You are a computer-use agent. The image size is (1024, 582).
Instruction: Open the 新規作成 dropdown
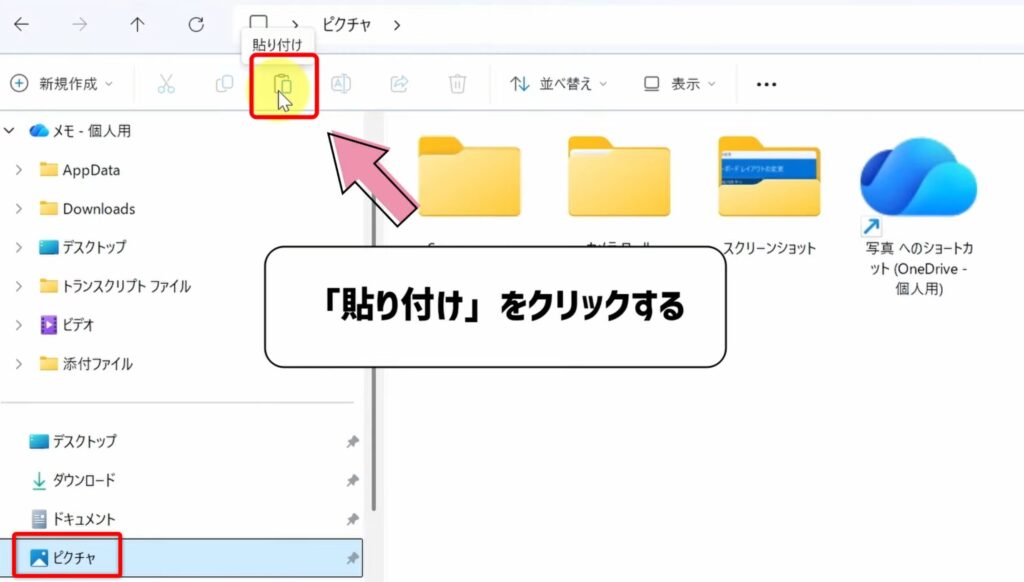[61, 85]
